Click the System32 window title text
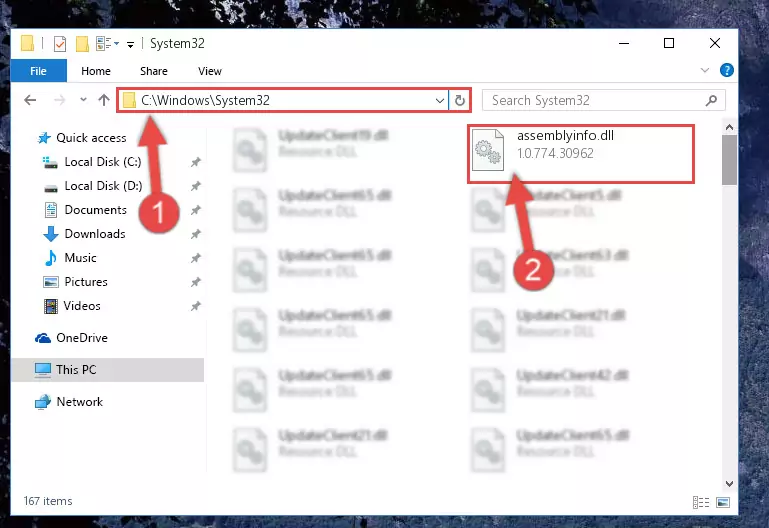 [x=177, y=44]
